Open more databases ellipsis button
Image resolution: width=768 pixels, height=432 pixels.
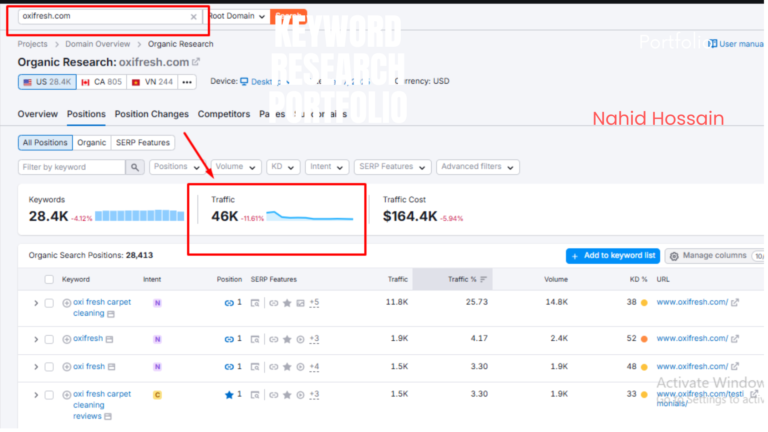[187, 82]
